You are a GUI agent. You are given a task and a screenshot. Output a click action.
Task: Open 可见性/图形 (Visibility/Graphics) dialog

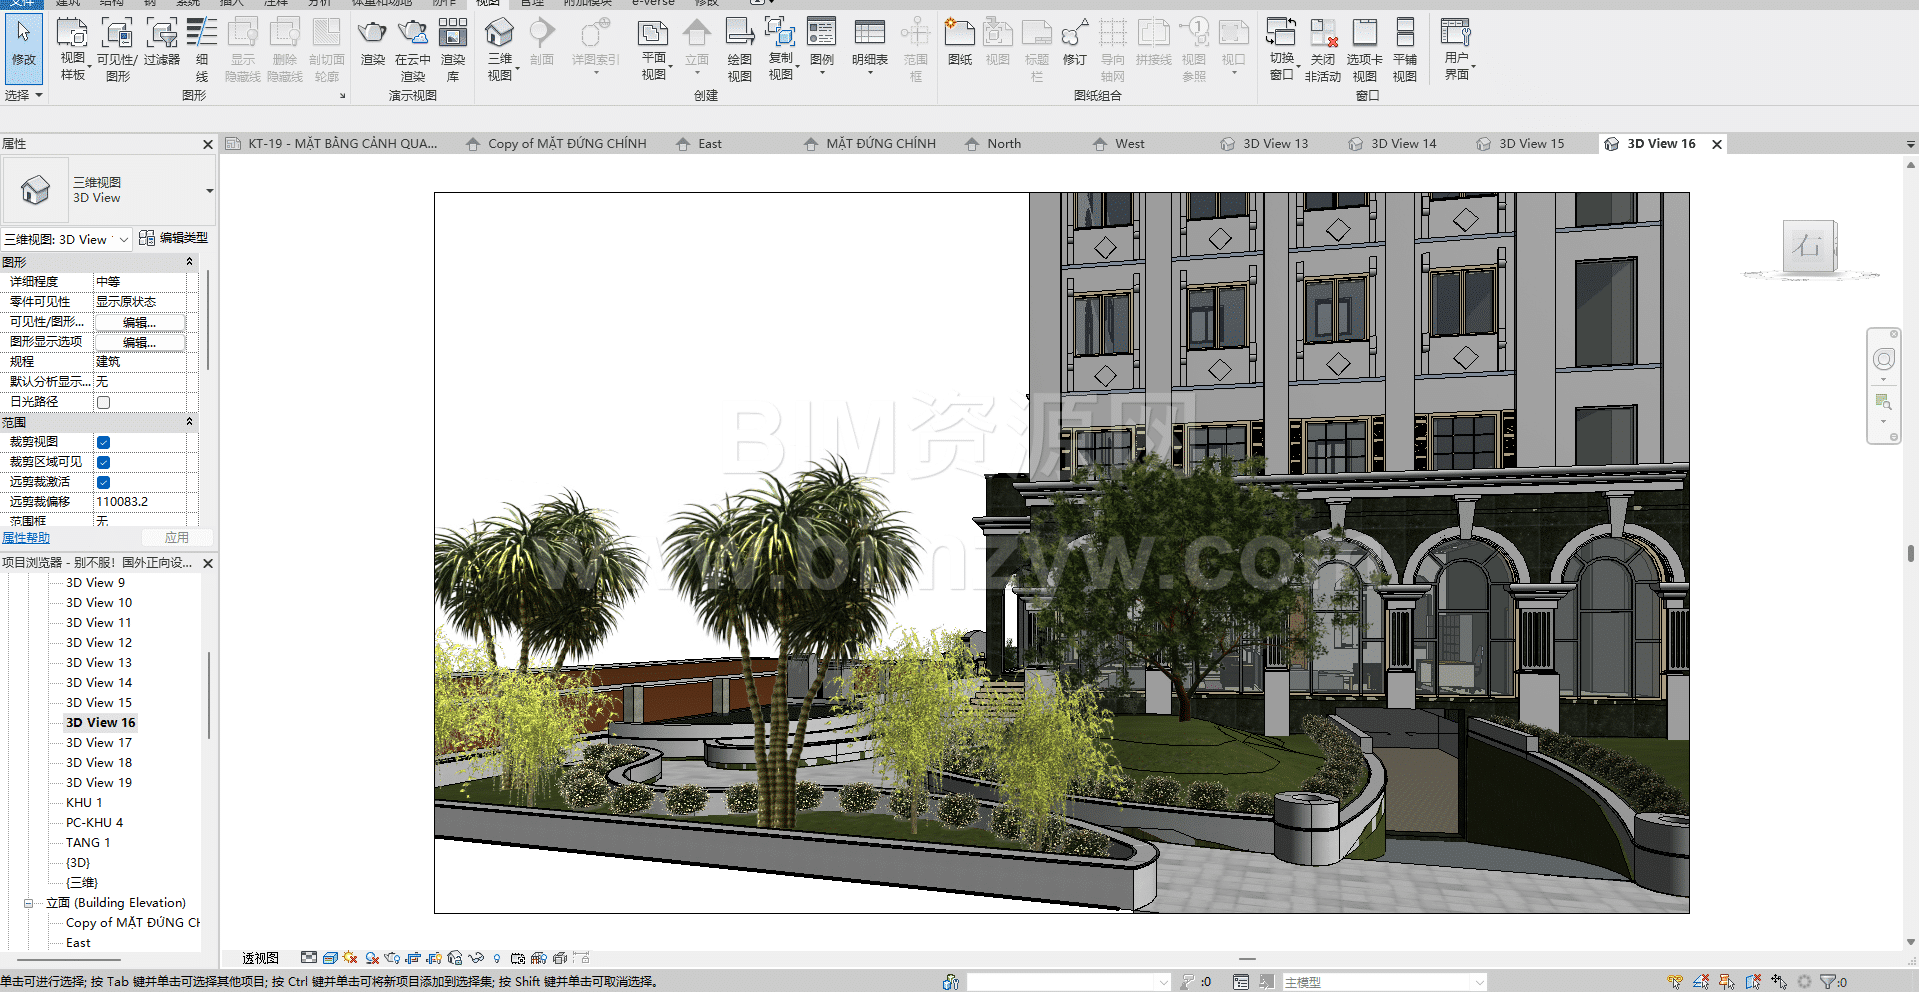(117, 48)
